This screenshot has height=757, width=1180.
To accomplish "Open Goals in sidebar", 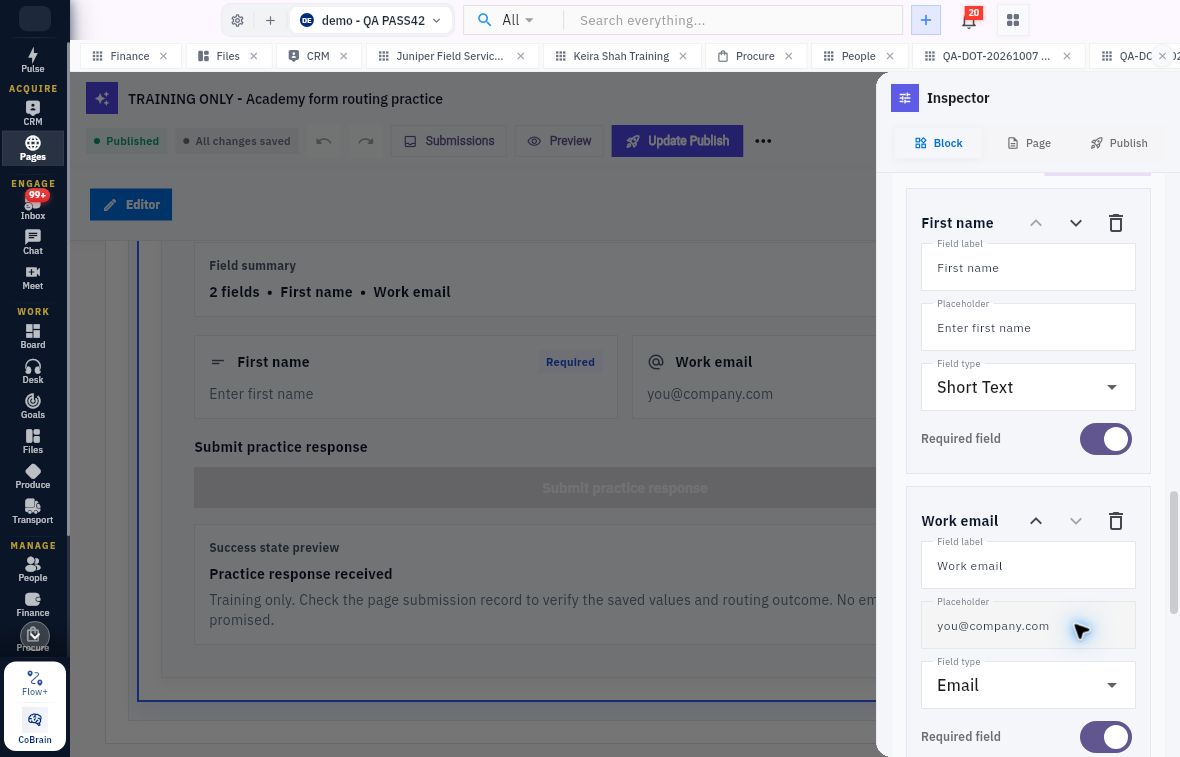I will point(32,406).
